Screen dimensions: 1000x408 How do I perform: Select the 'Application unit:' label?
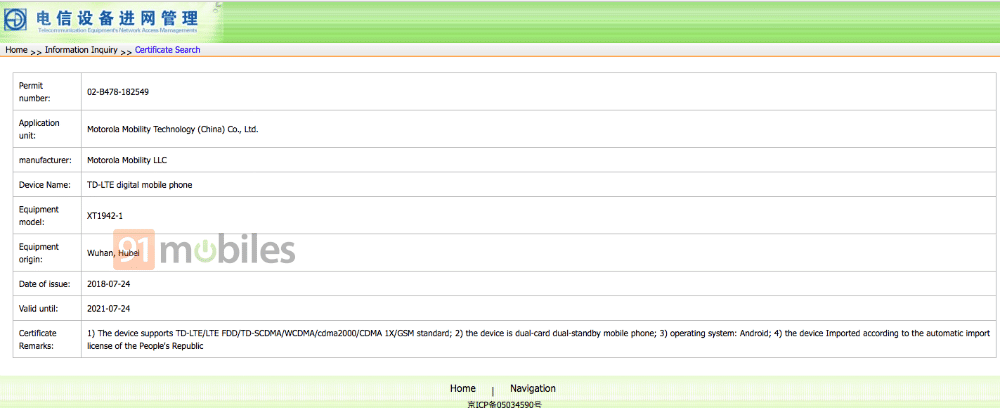click(39, 129)
